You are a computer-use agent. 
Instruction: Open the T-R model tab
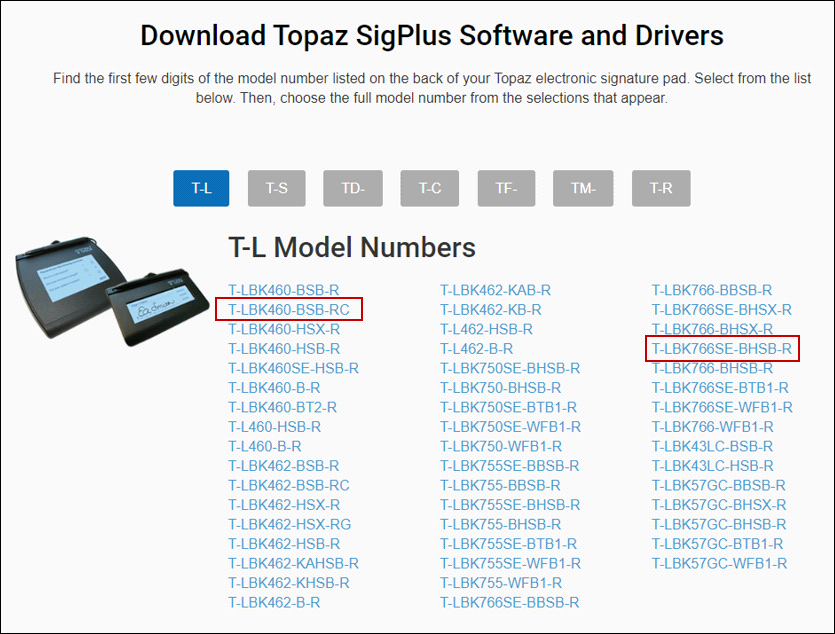click(x=661, y=188)
